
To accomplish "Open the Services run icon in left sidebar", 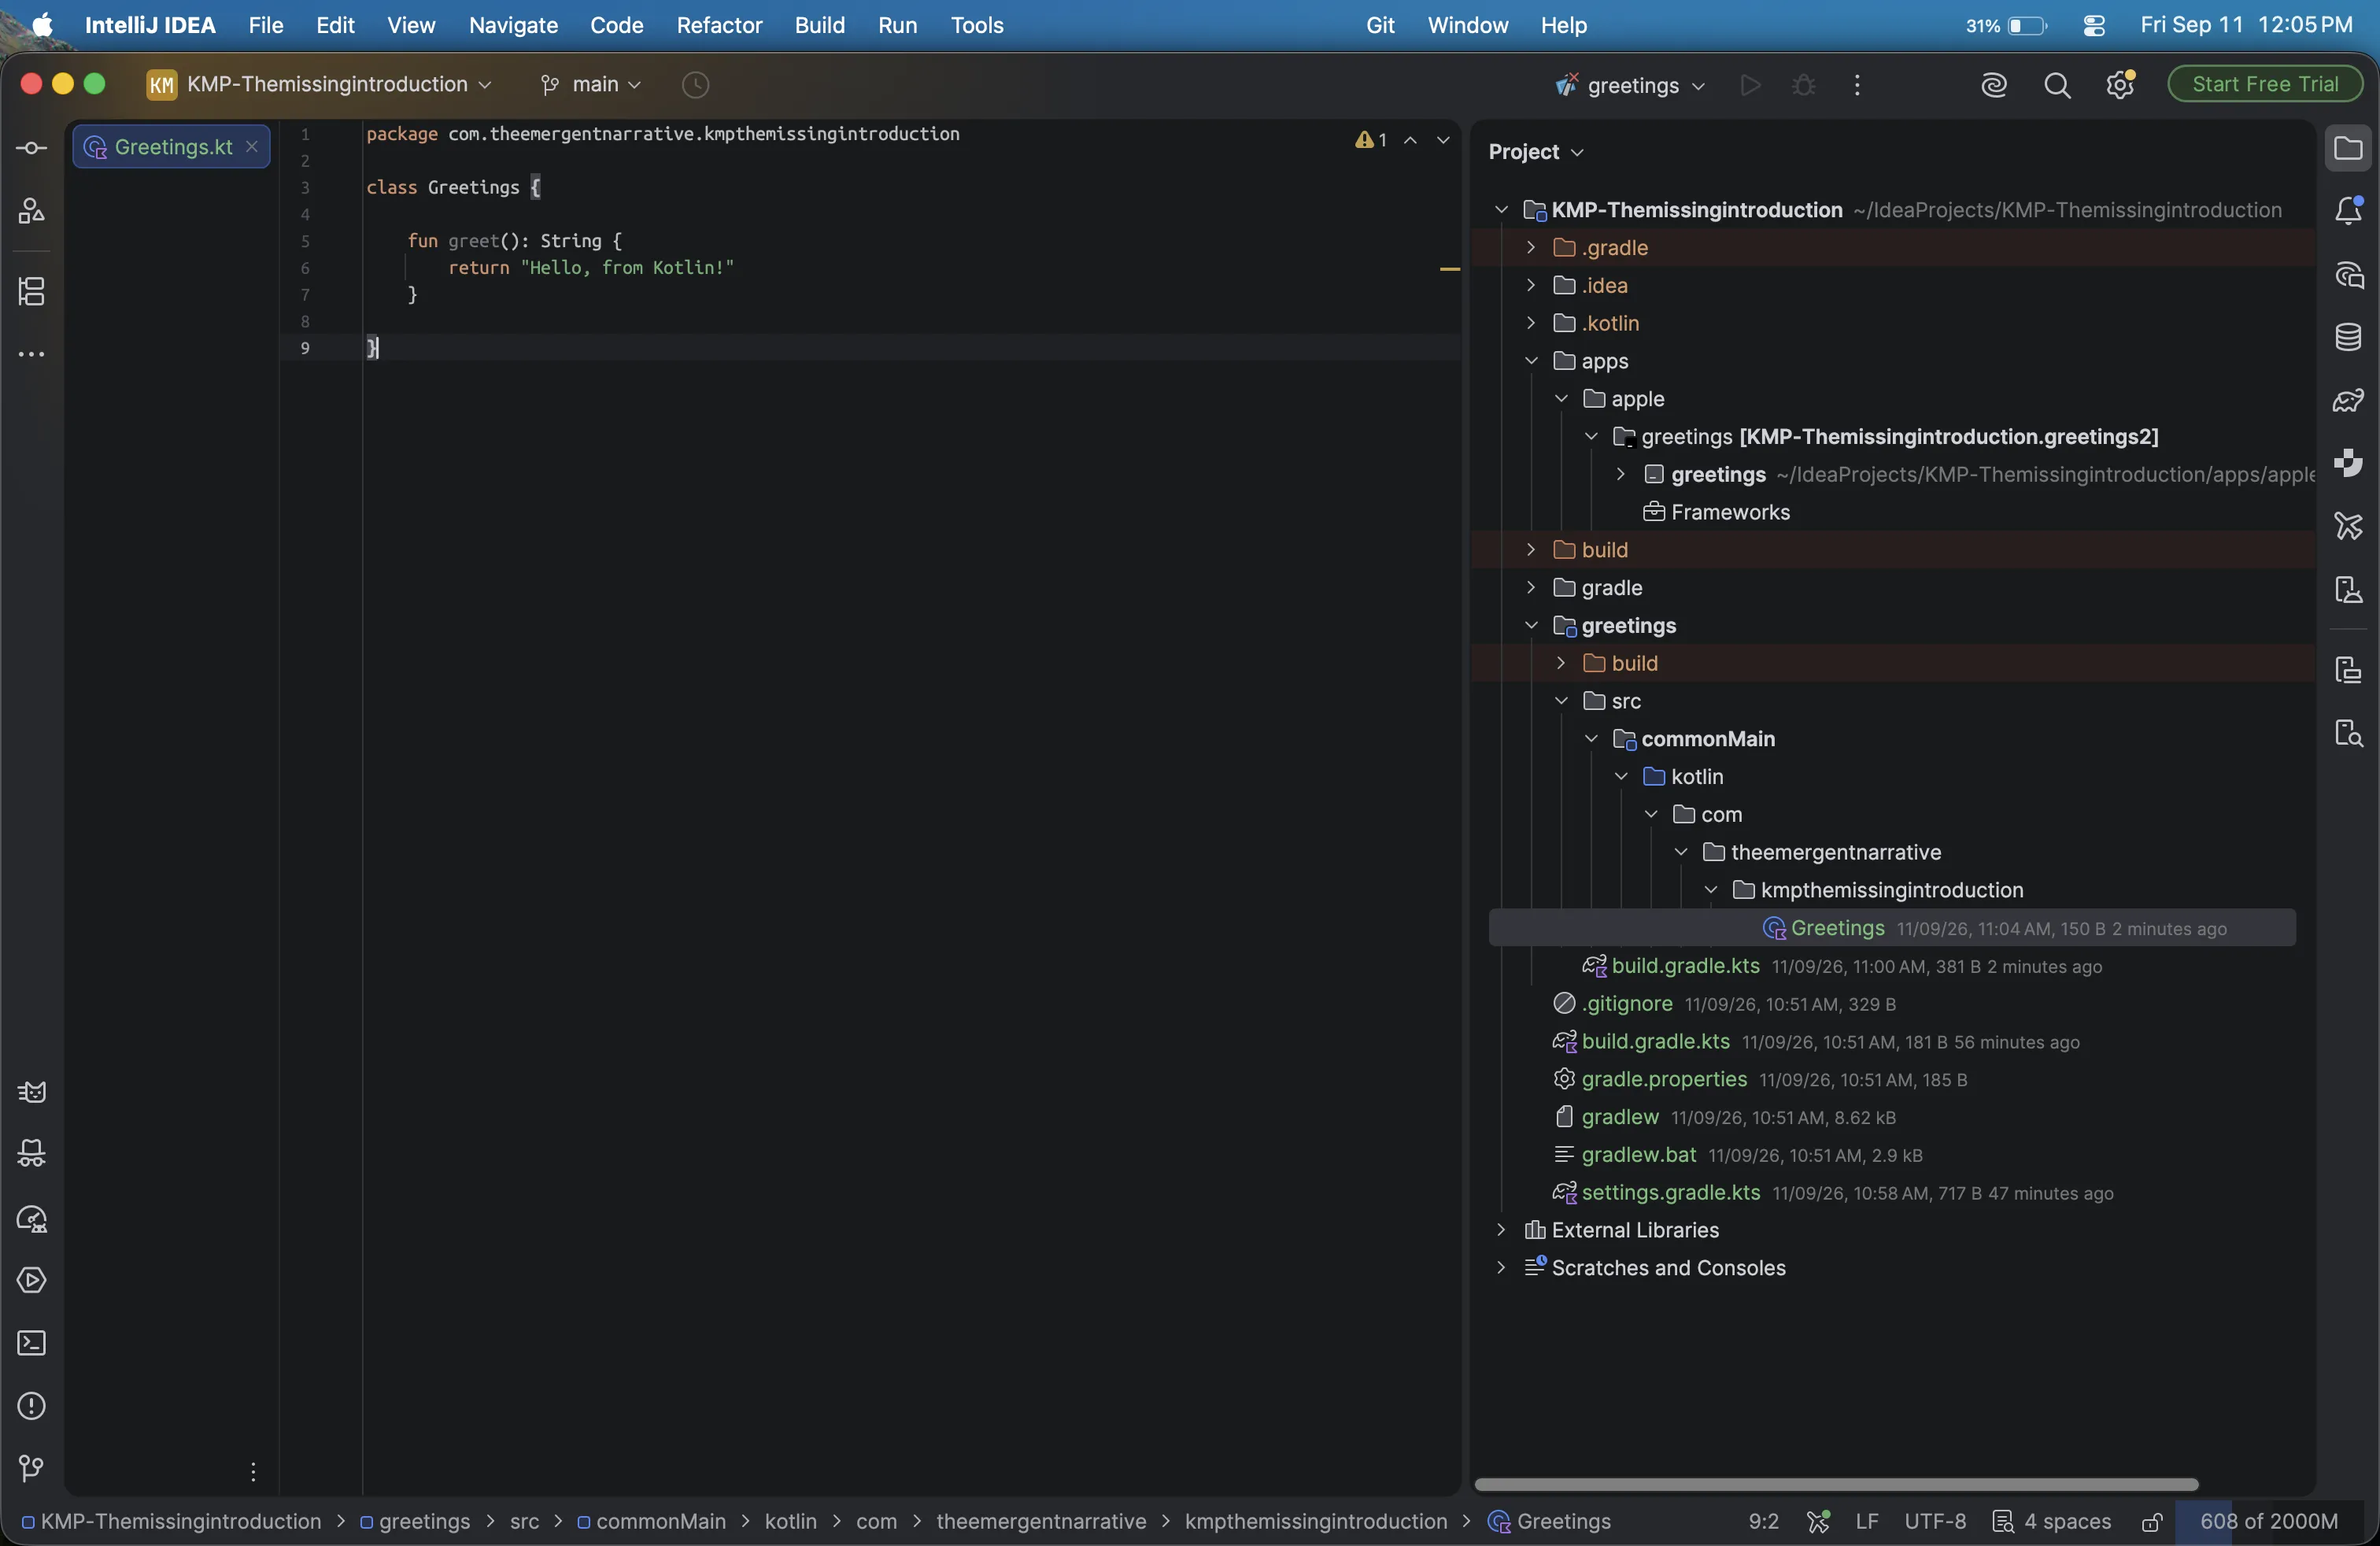I will [32, 1280].
